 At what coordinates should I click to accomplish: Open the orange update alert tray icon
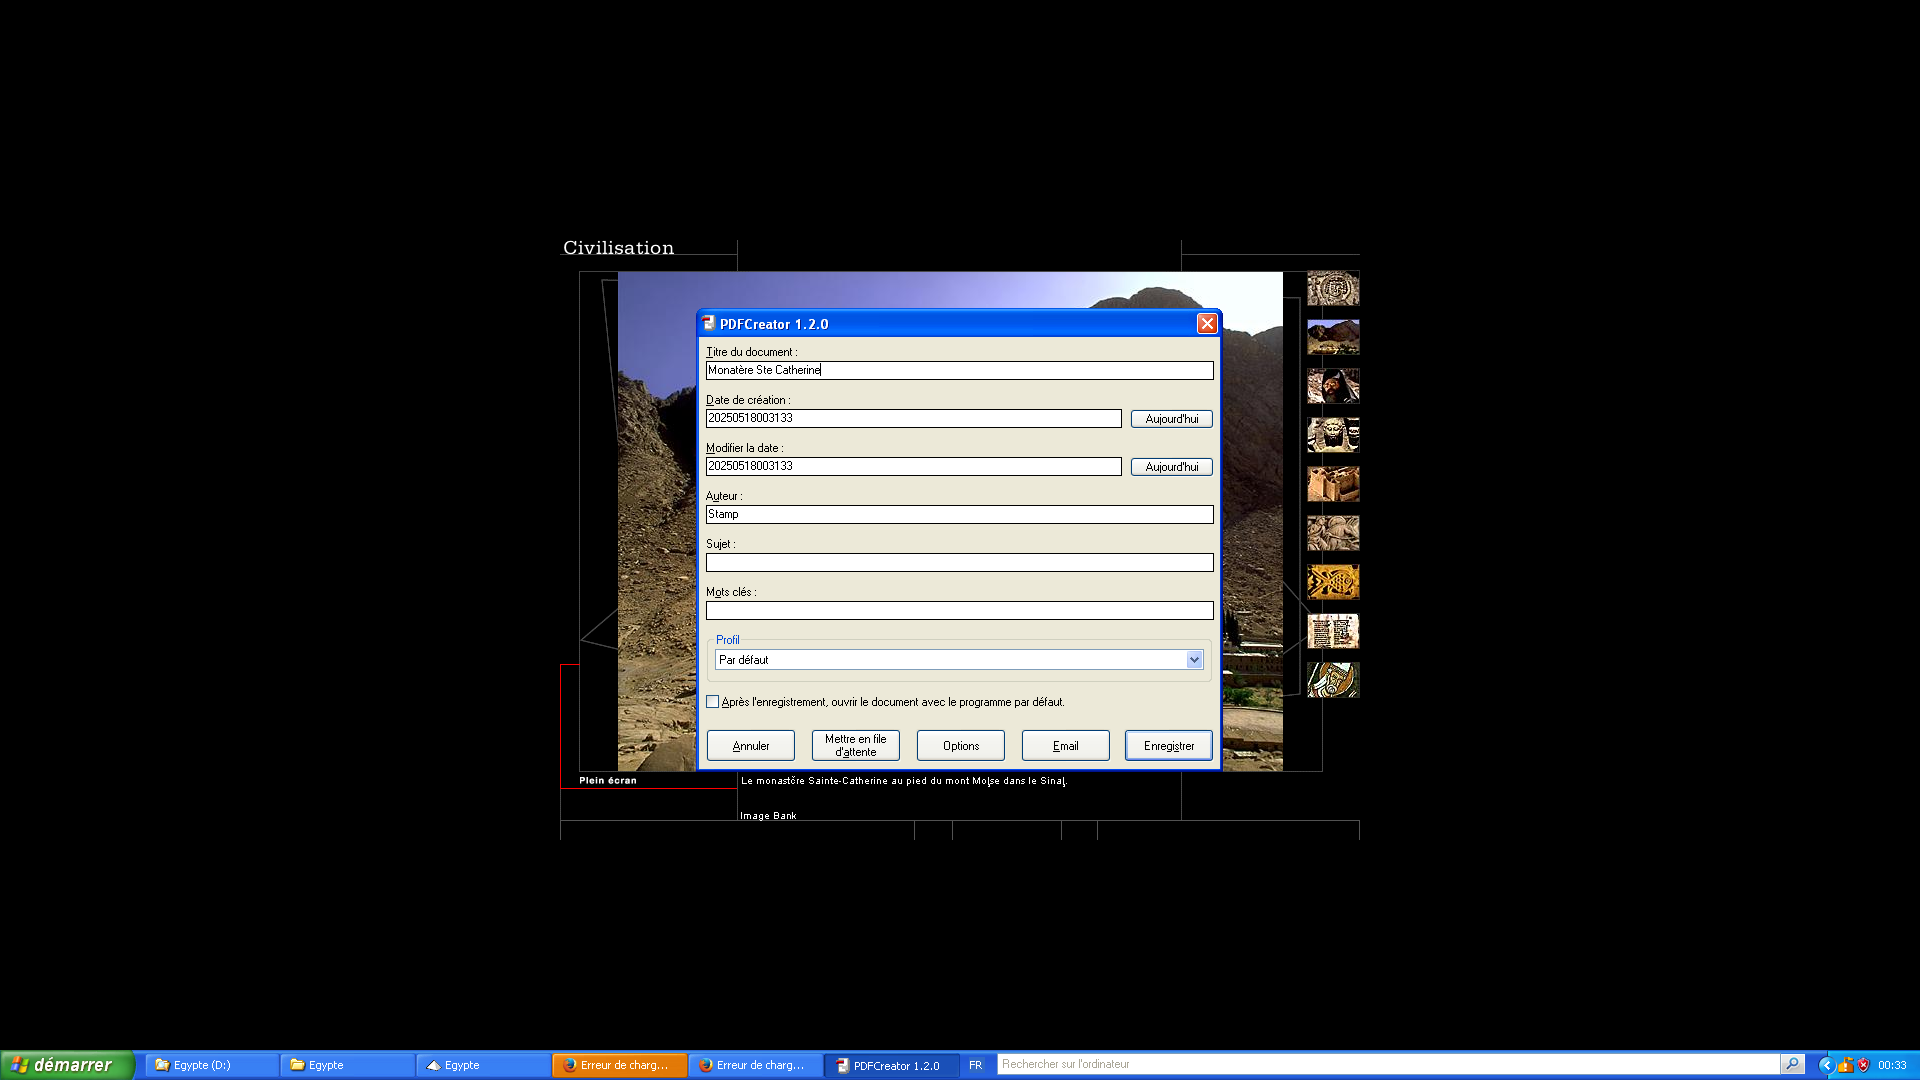(1846, 1065)
